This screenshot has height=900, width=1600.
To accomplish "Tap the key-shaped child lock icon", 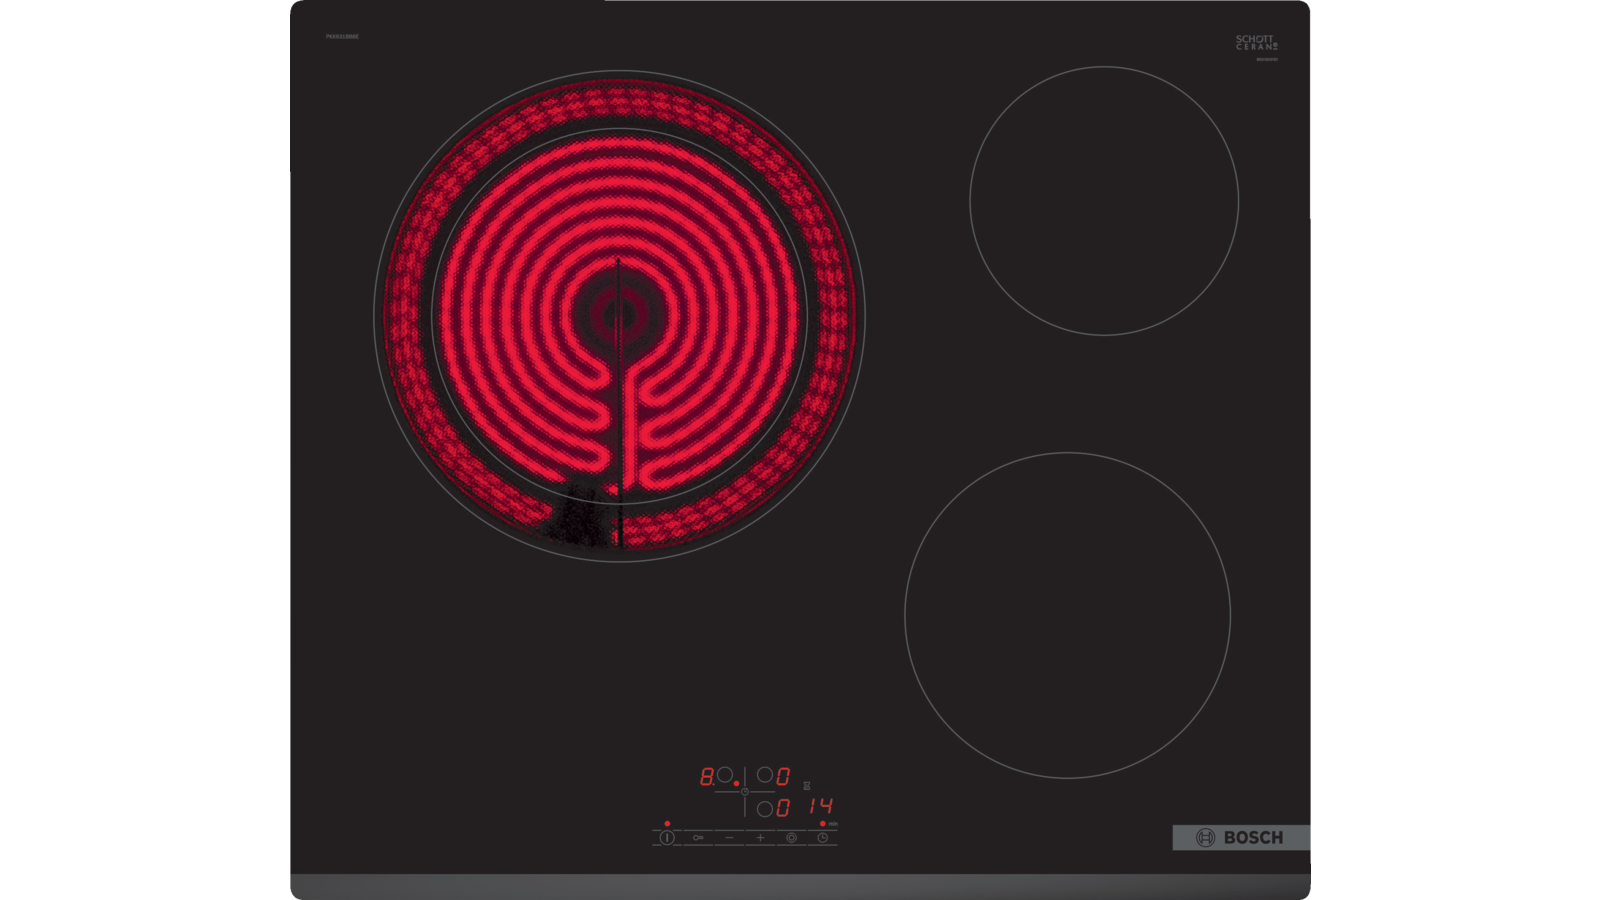I will pos(698,838).
